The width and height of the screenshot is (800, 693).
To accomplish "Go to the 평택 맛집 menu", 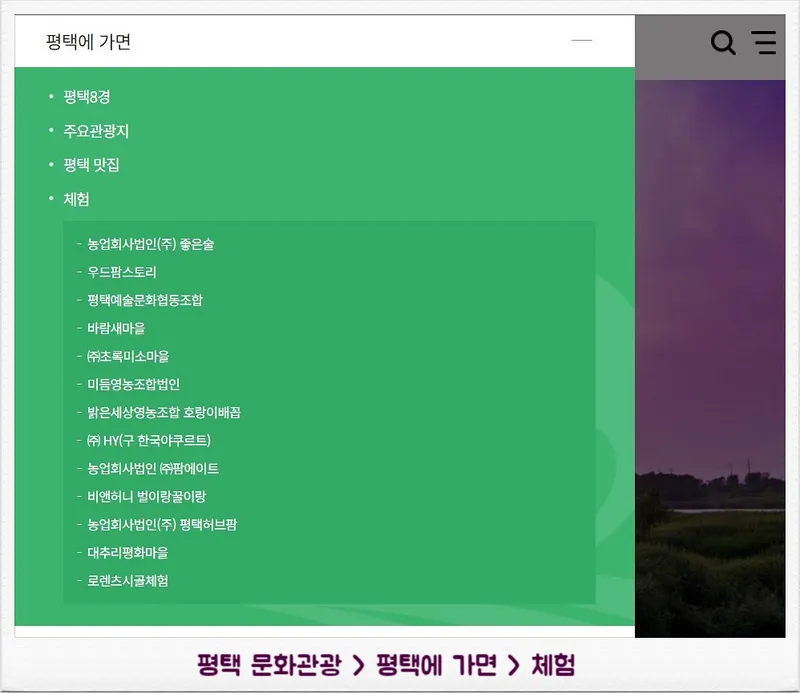I will click(91, 165).
